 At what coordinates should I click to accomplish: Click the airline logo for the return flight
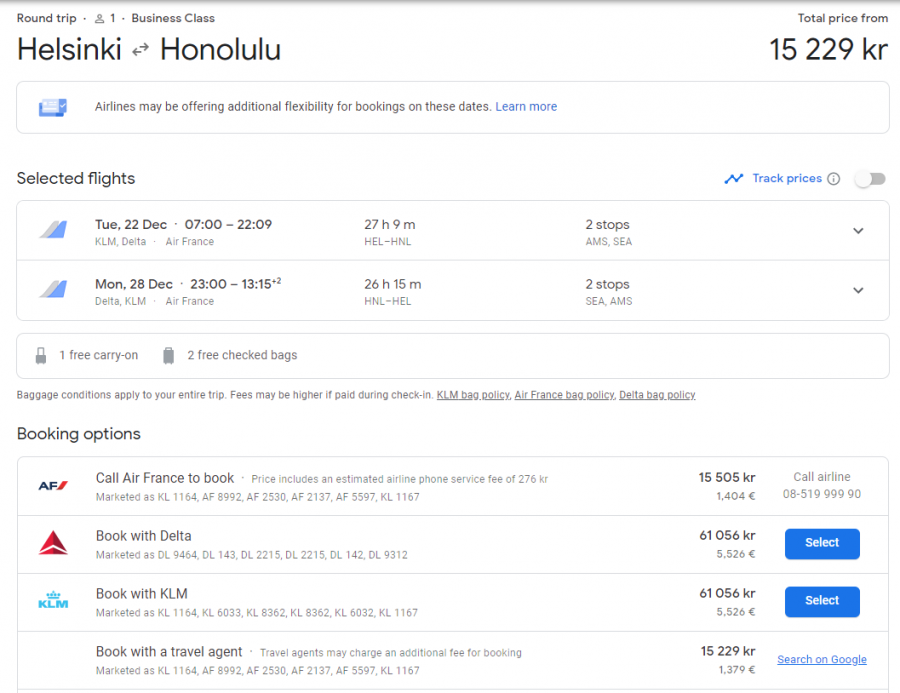53,289
